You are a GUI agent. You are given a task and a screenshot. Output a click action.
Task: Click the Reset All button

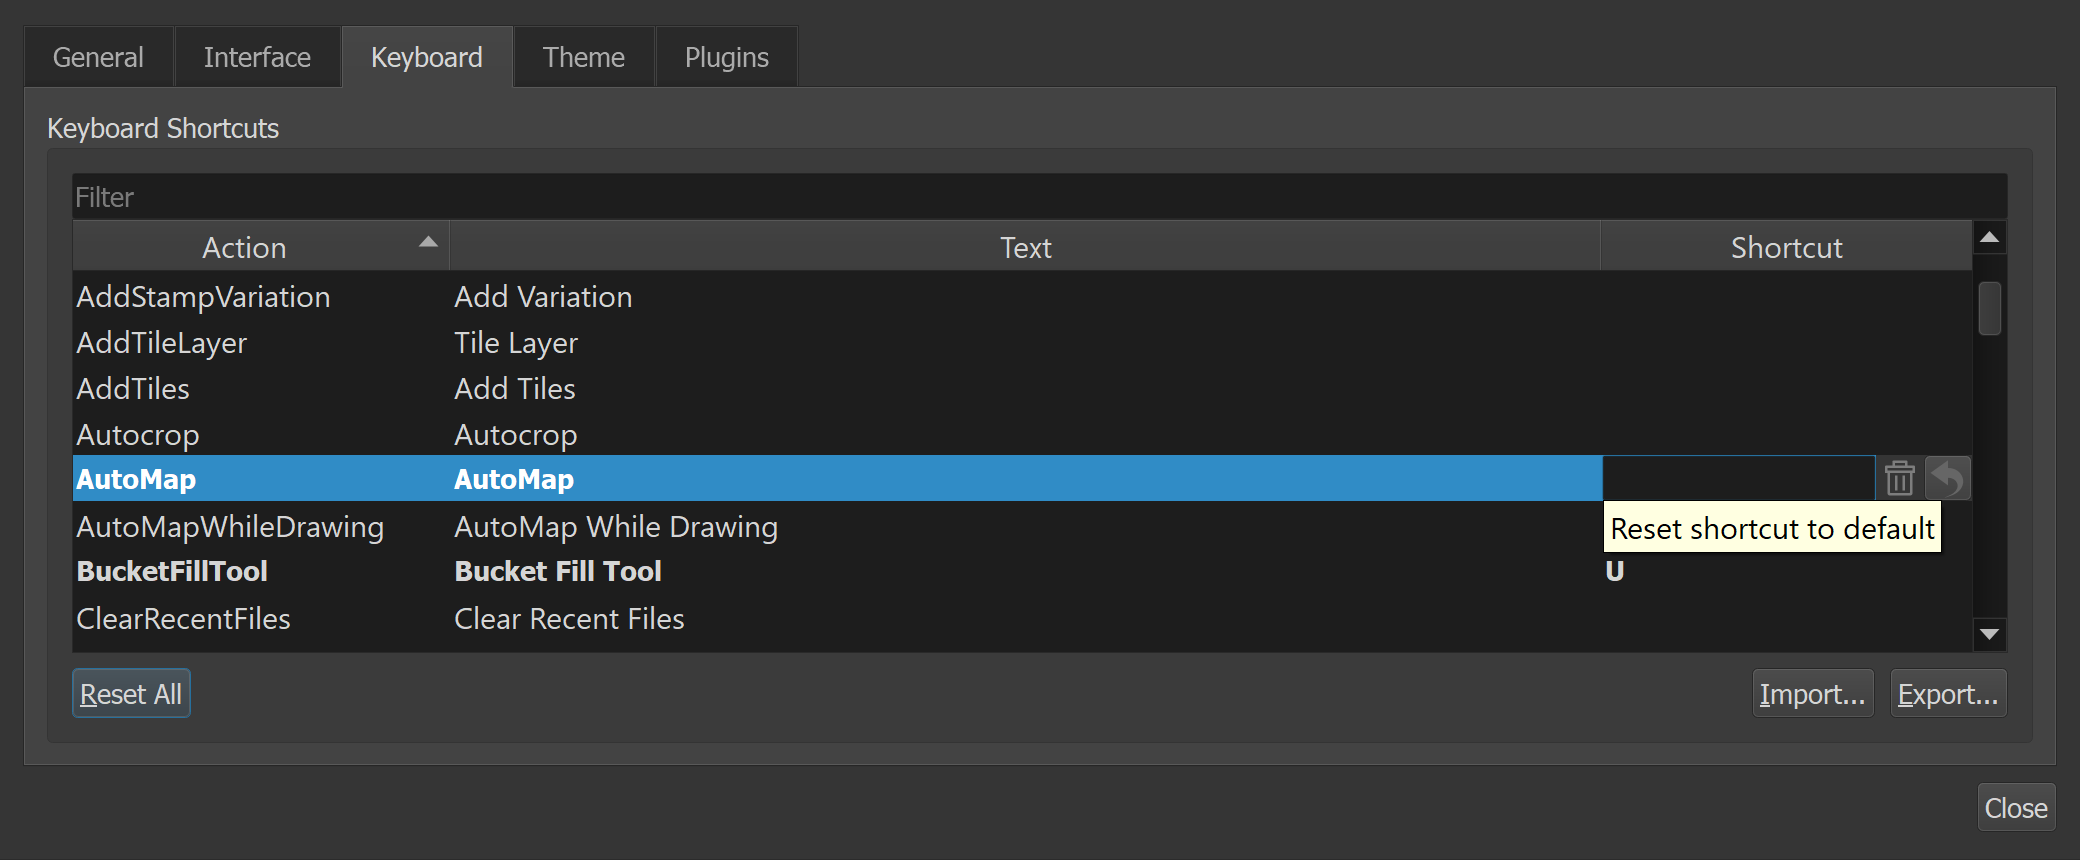pos(130,692)
